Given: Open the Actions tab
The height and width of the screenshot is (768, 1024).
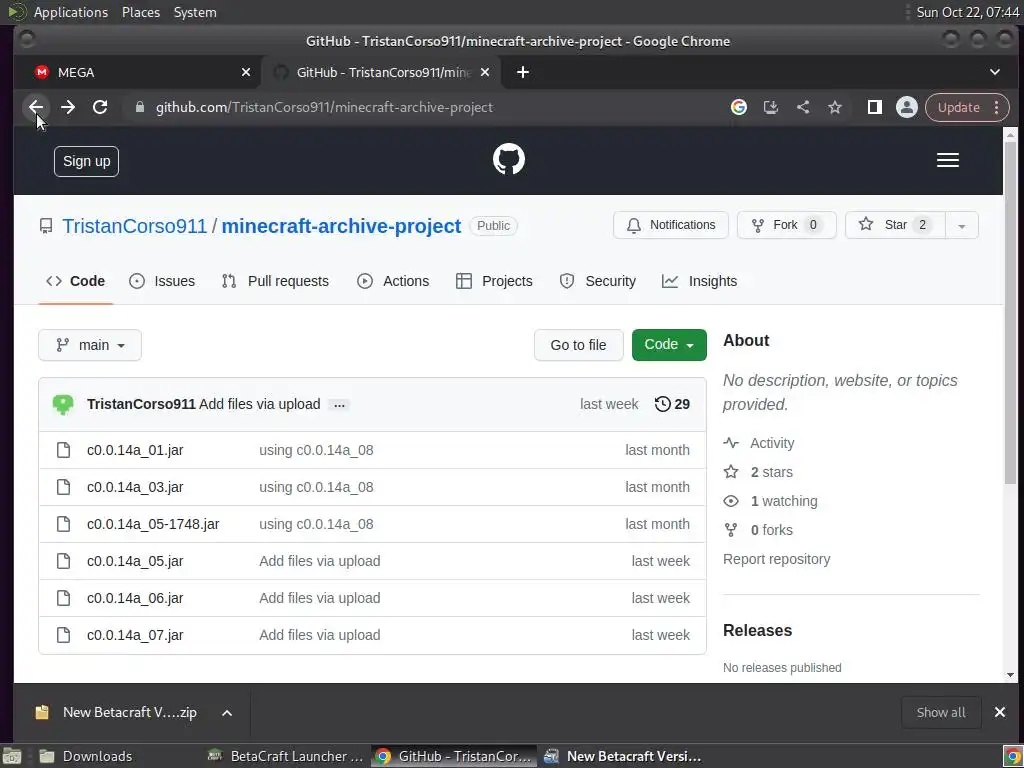Looking at the screenshot, I should 393,281.
